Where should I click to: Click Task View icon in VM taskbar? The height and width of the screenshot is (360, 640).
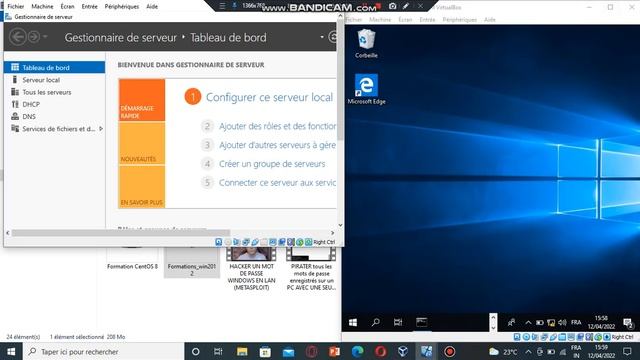click(x=398, y=322)
